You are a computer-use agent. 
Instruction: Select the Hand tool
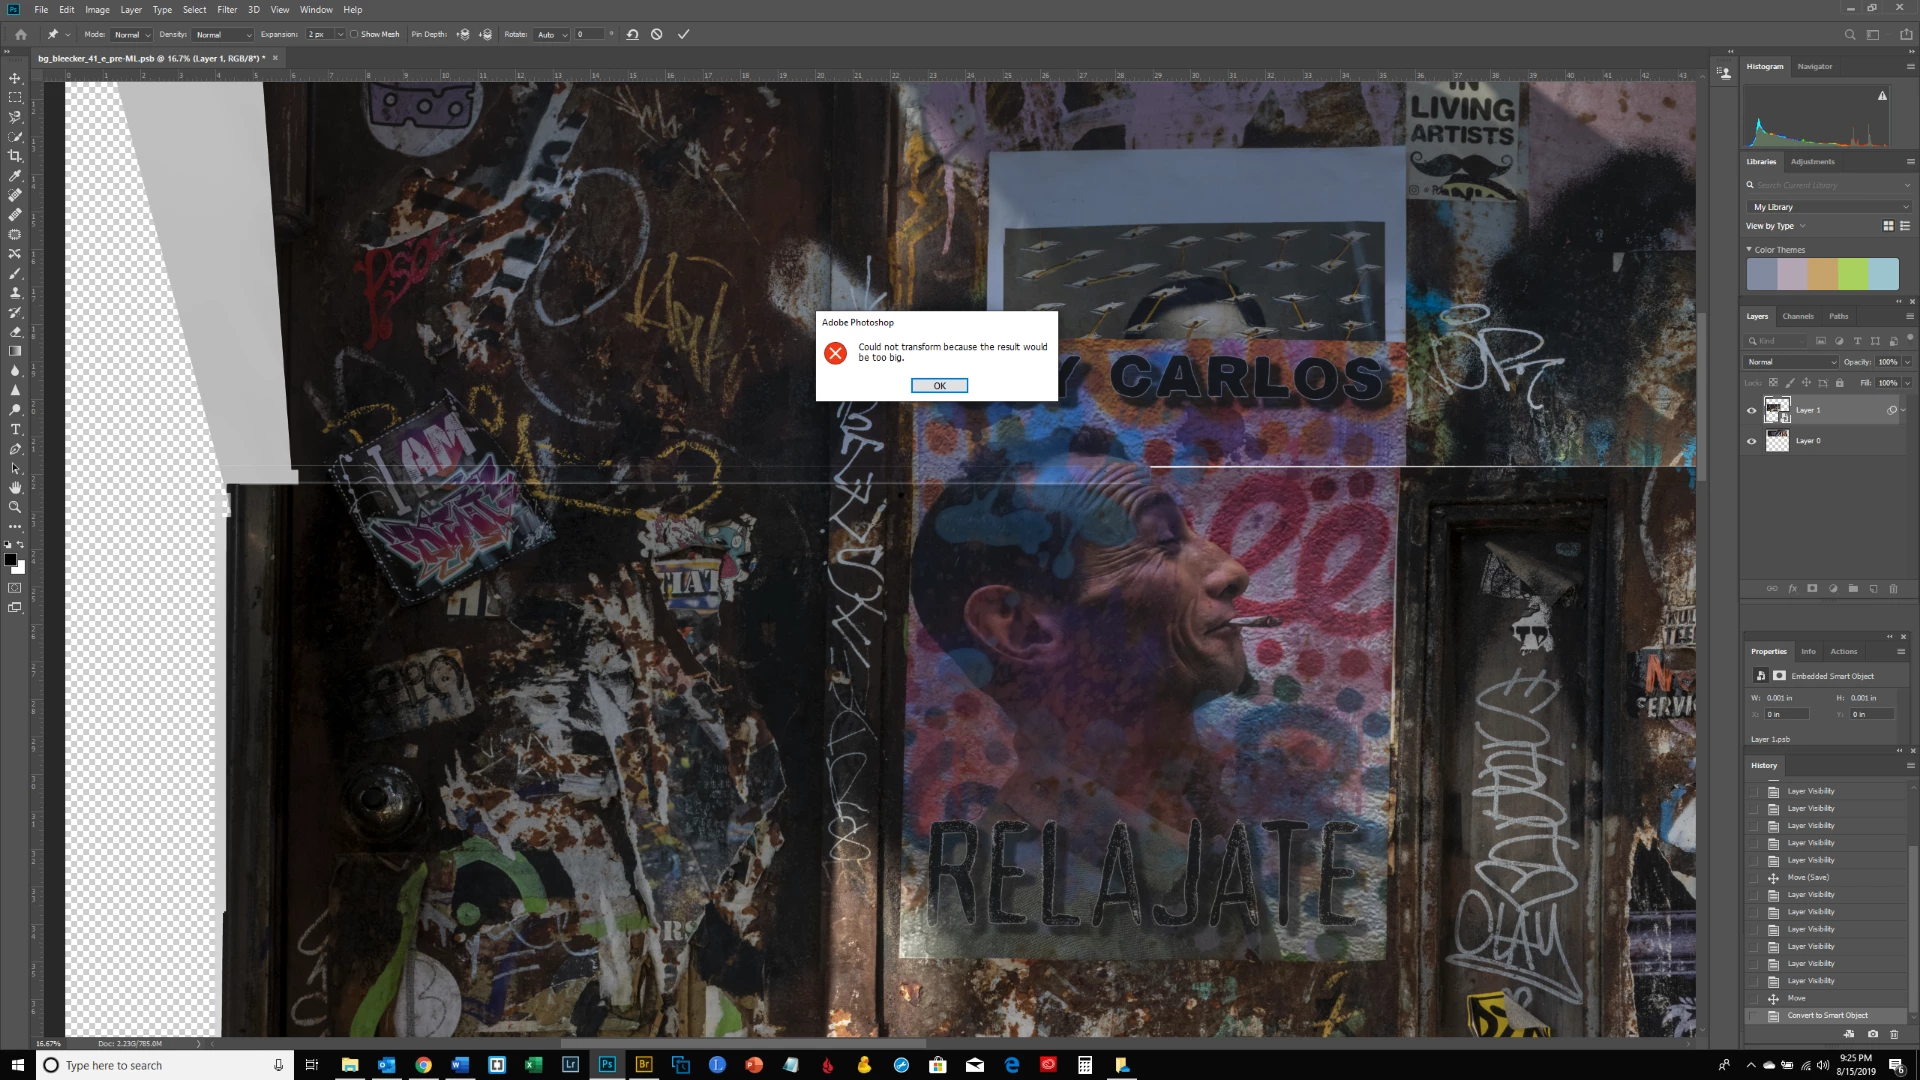coord(15,487)
